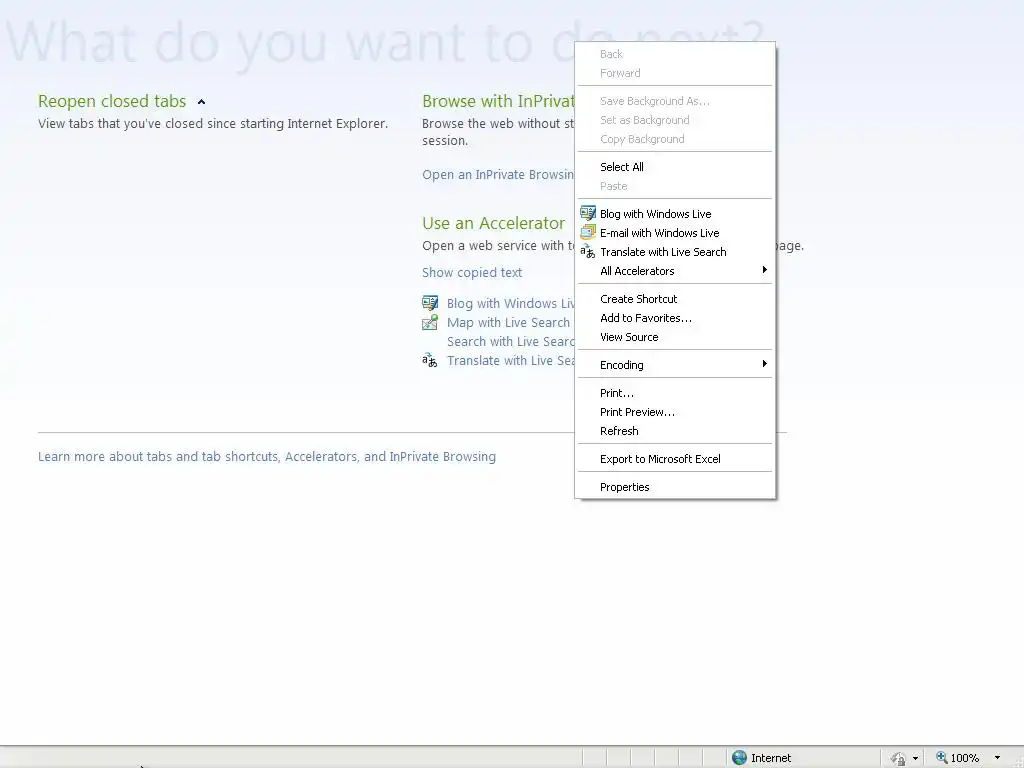
Task: Open the security lock dropdown arrow in status bar
Action: tap(915, 758)
